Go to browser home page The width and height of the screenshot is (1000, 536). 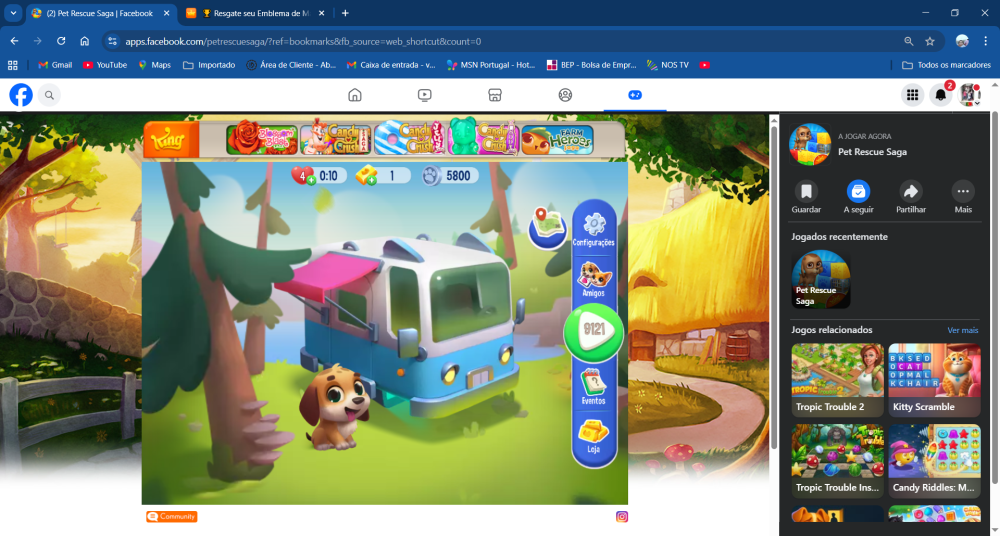point(84,41)
